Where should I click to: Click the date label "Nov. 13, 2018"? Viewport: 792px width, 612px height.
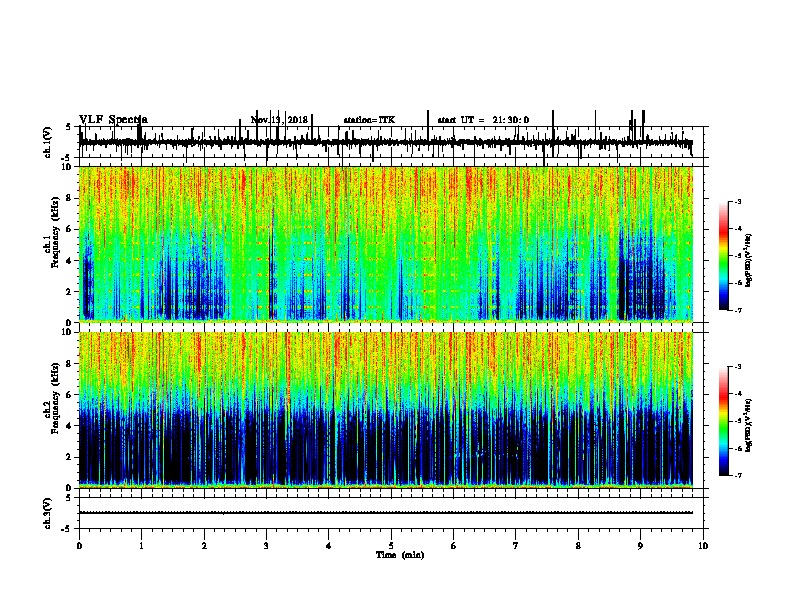tap(279, 120)
